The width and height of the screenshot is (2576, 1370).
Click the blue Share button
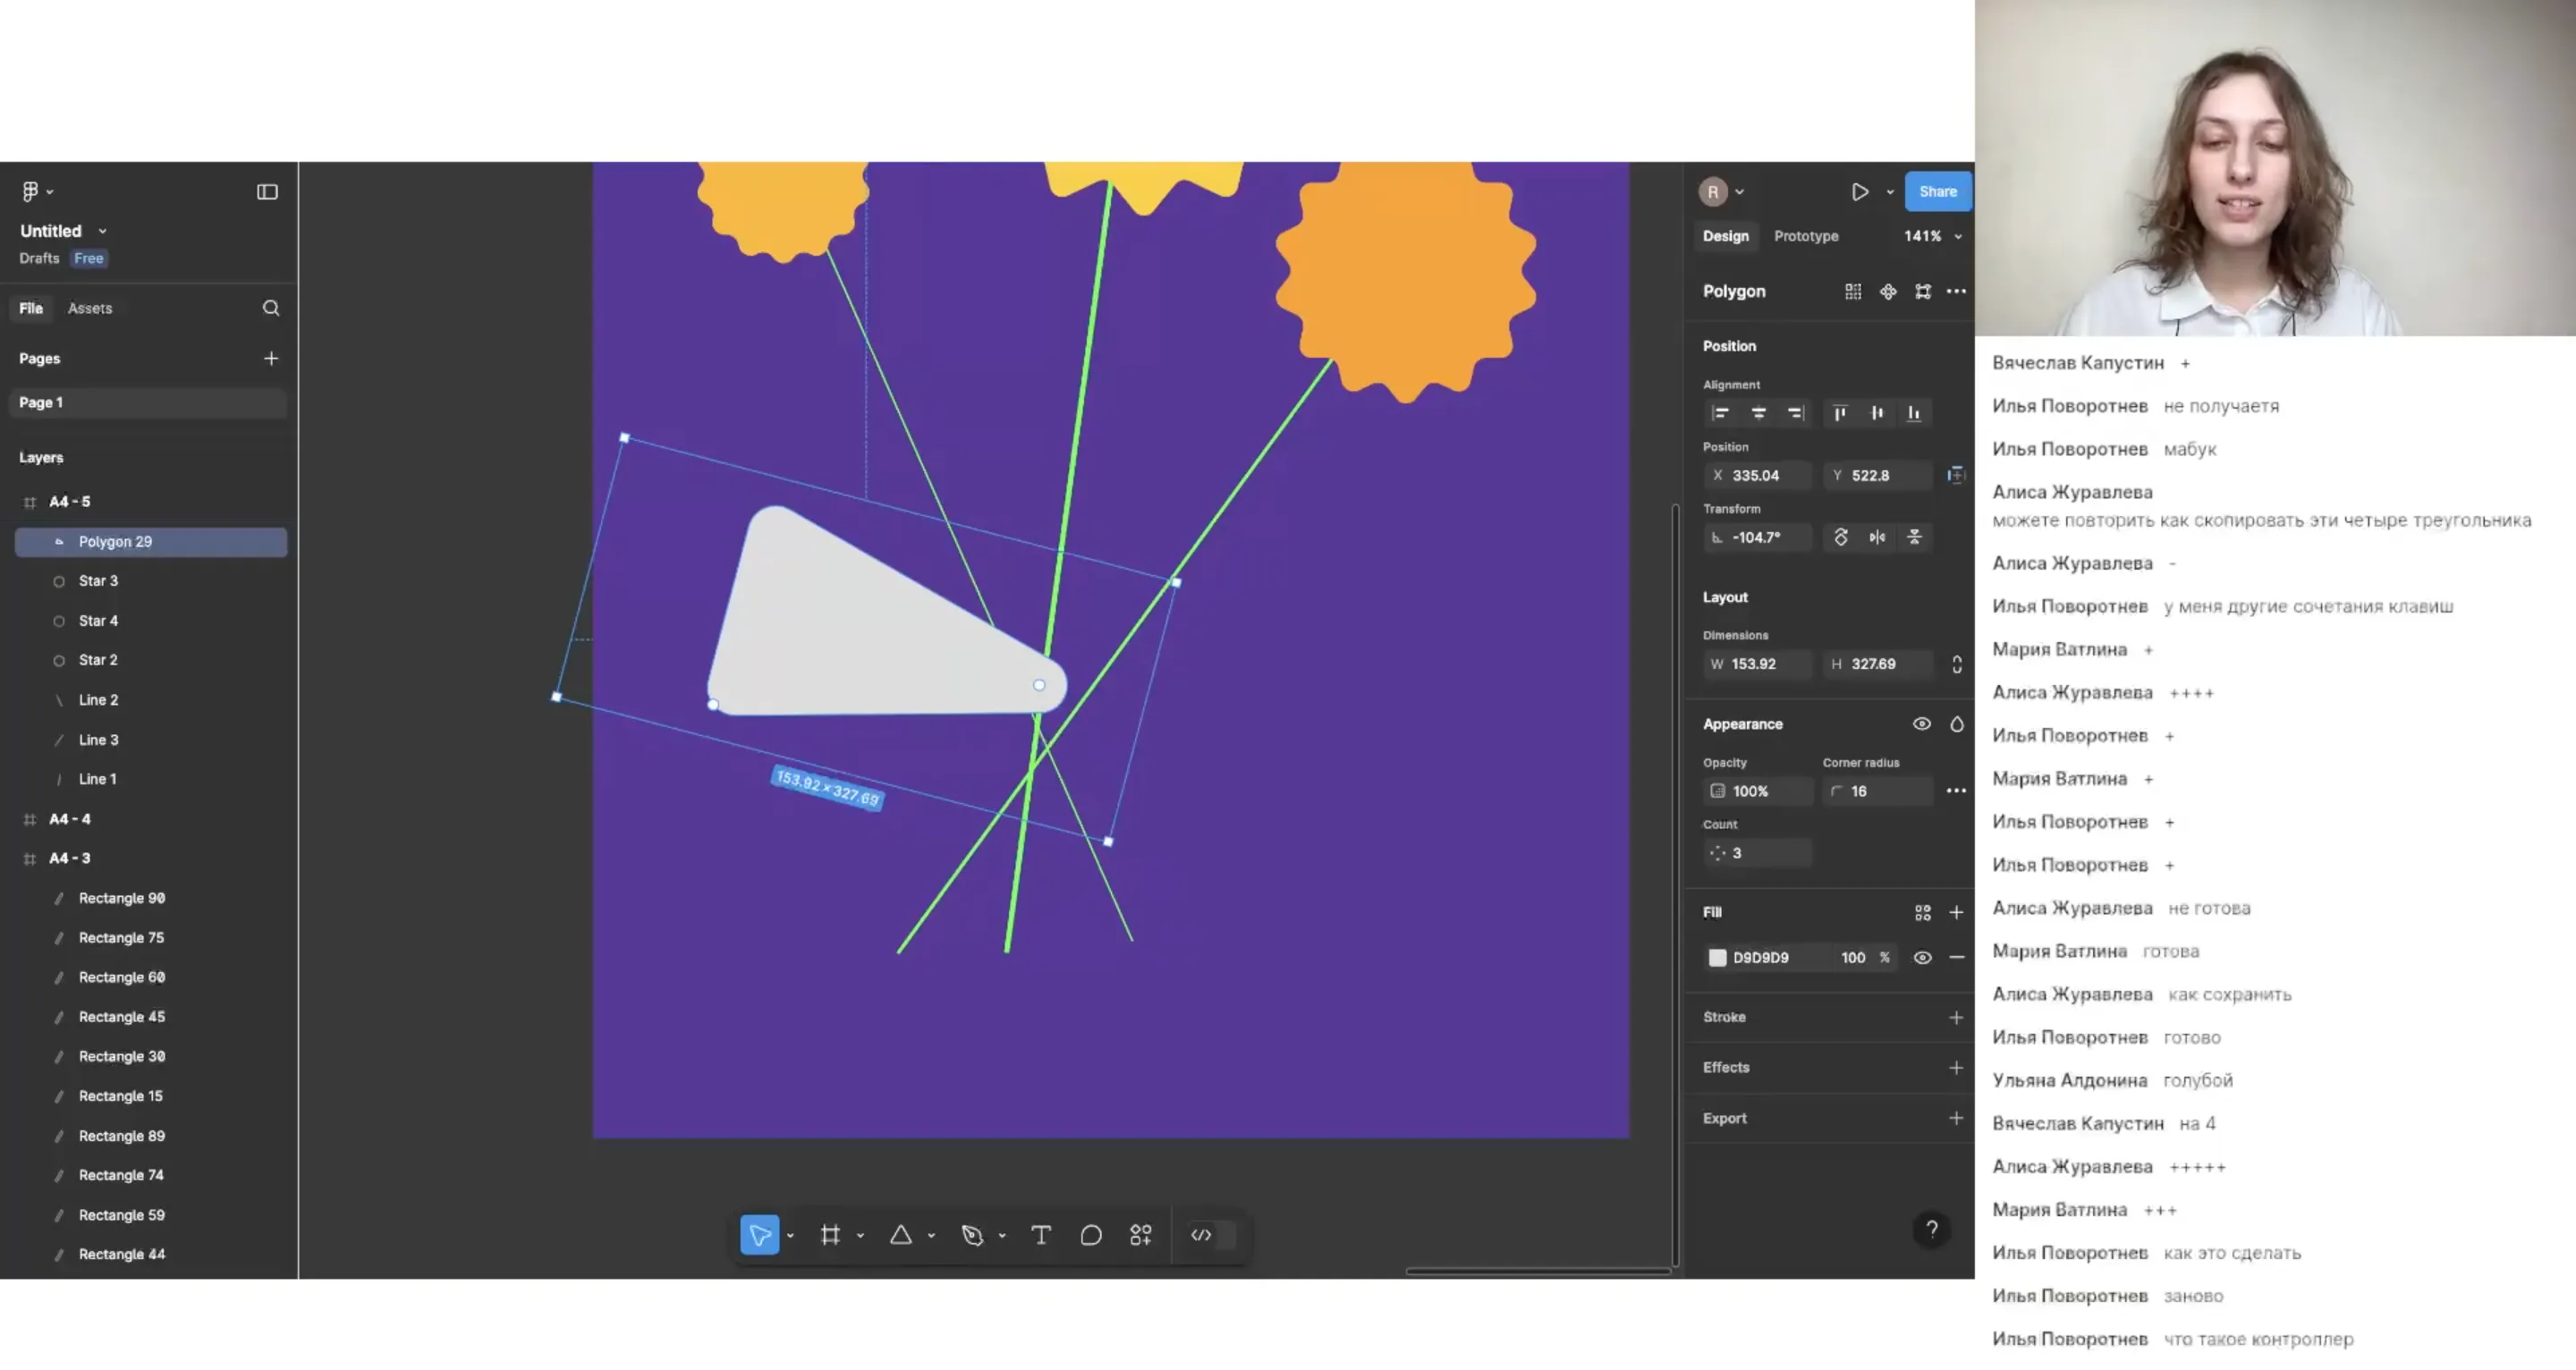pos(1937,192)
